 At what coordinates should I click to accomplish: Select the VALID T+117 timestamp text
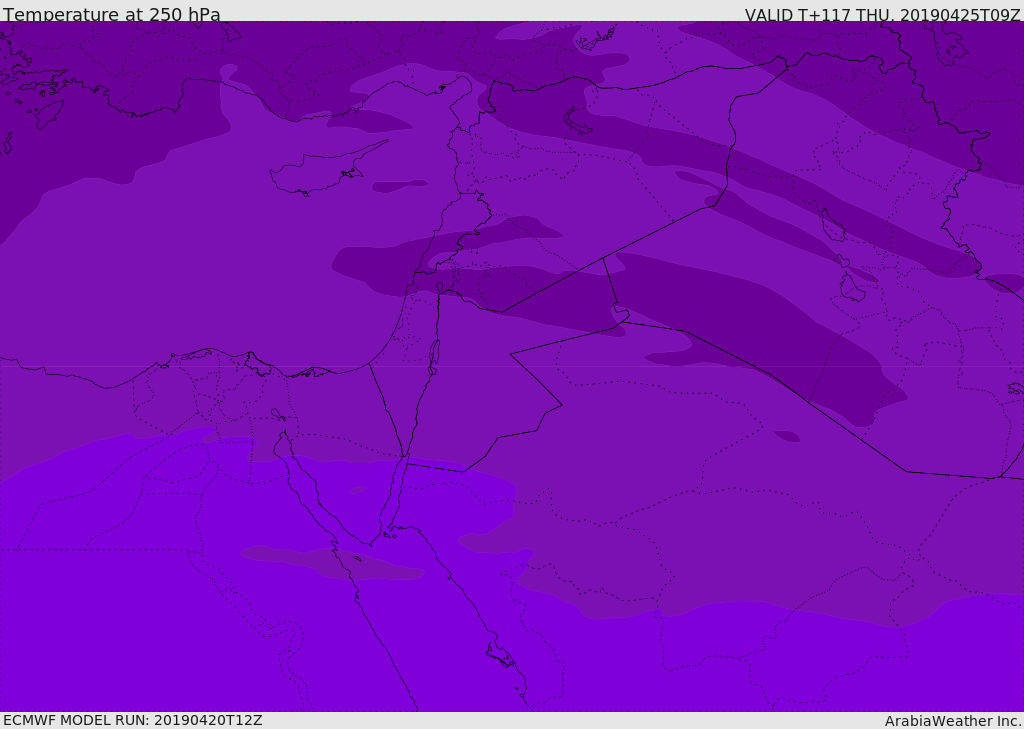[x=882, y=14]
